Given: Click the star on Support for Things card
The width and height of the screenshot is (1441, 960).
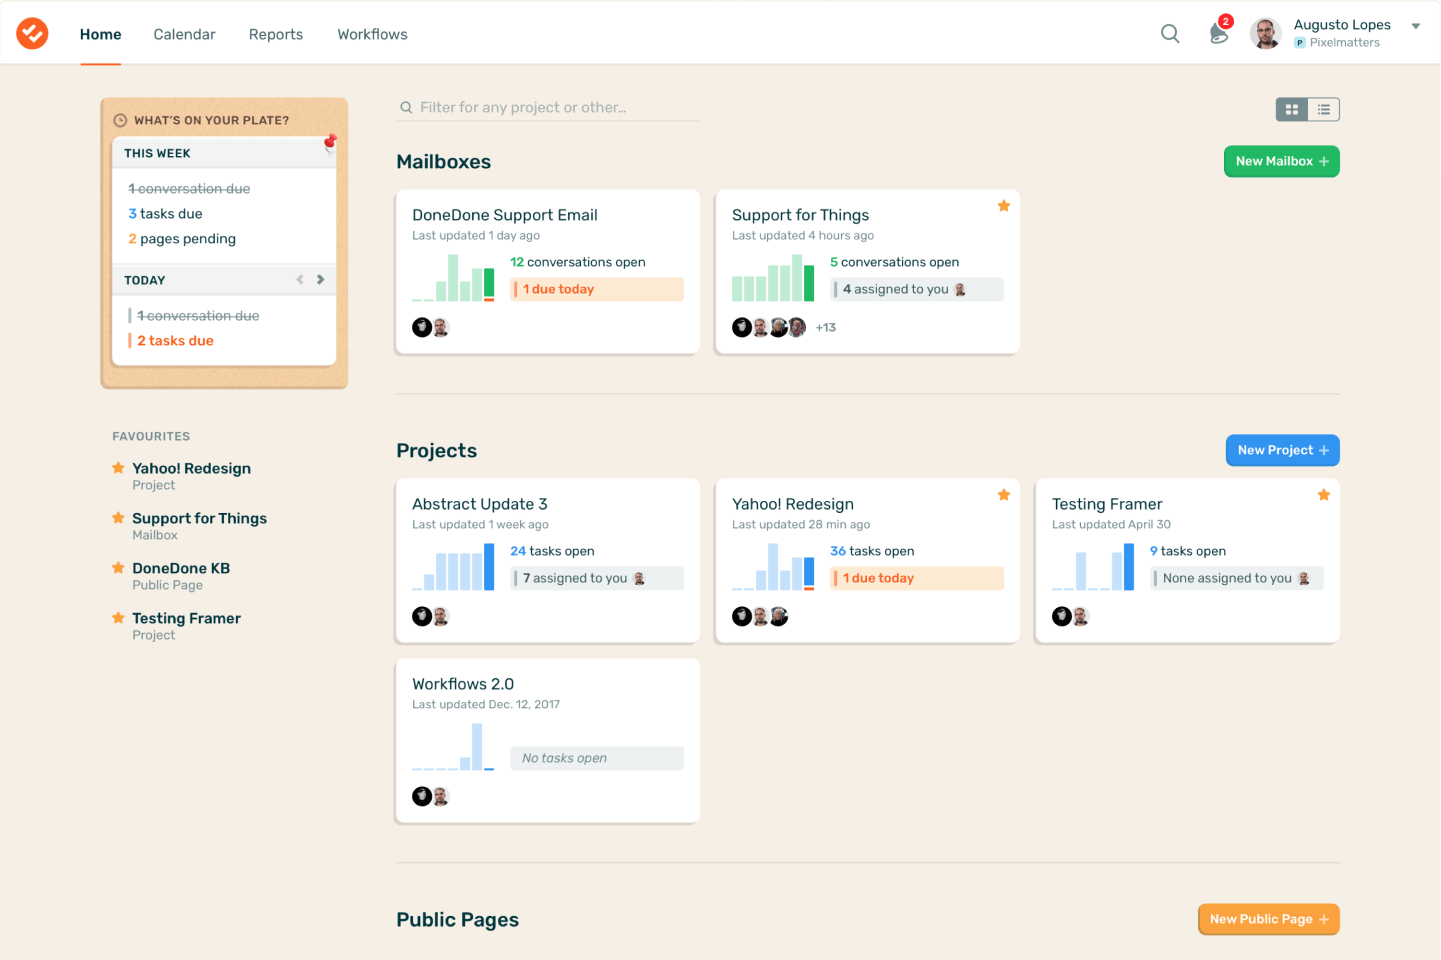Looking at the screenshot, I should pyautogui.click(x=1003, y=206).
